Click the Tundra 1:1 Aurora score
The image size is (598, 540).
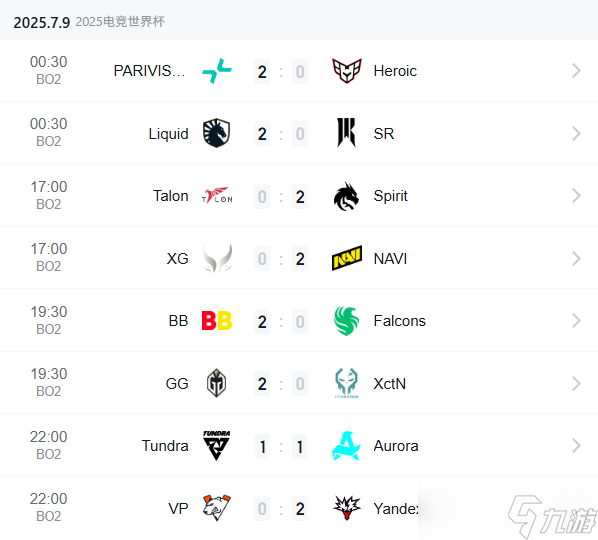pos(281,447)
